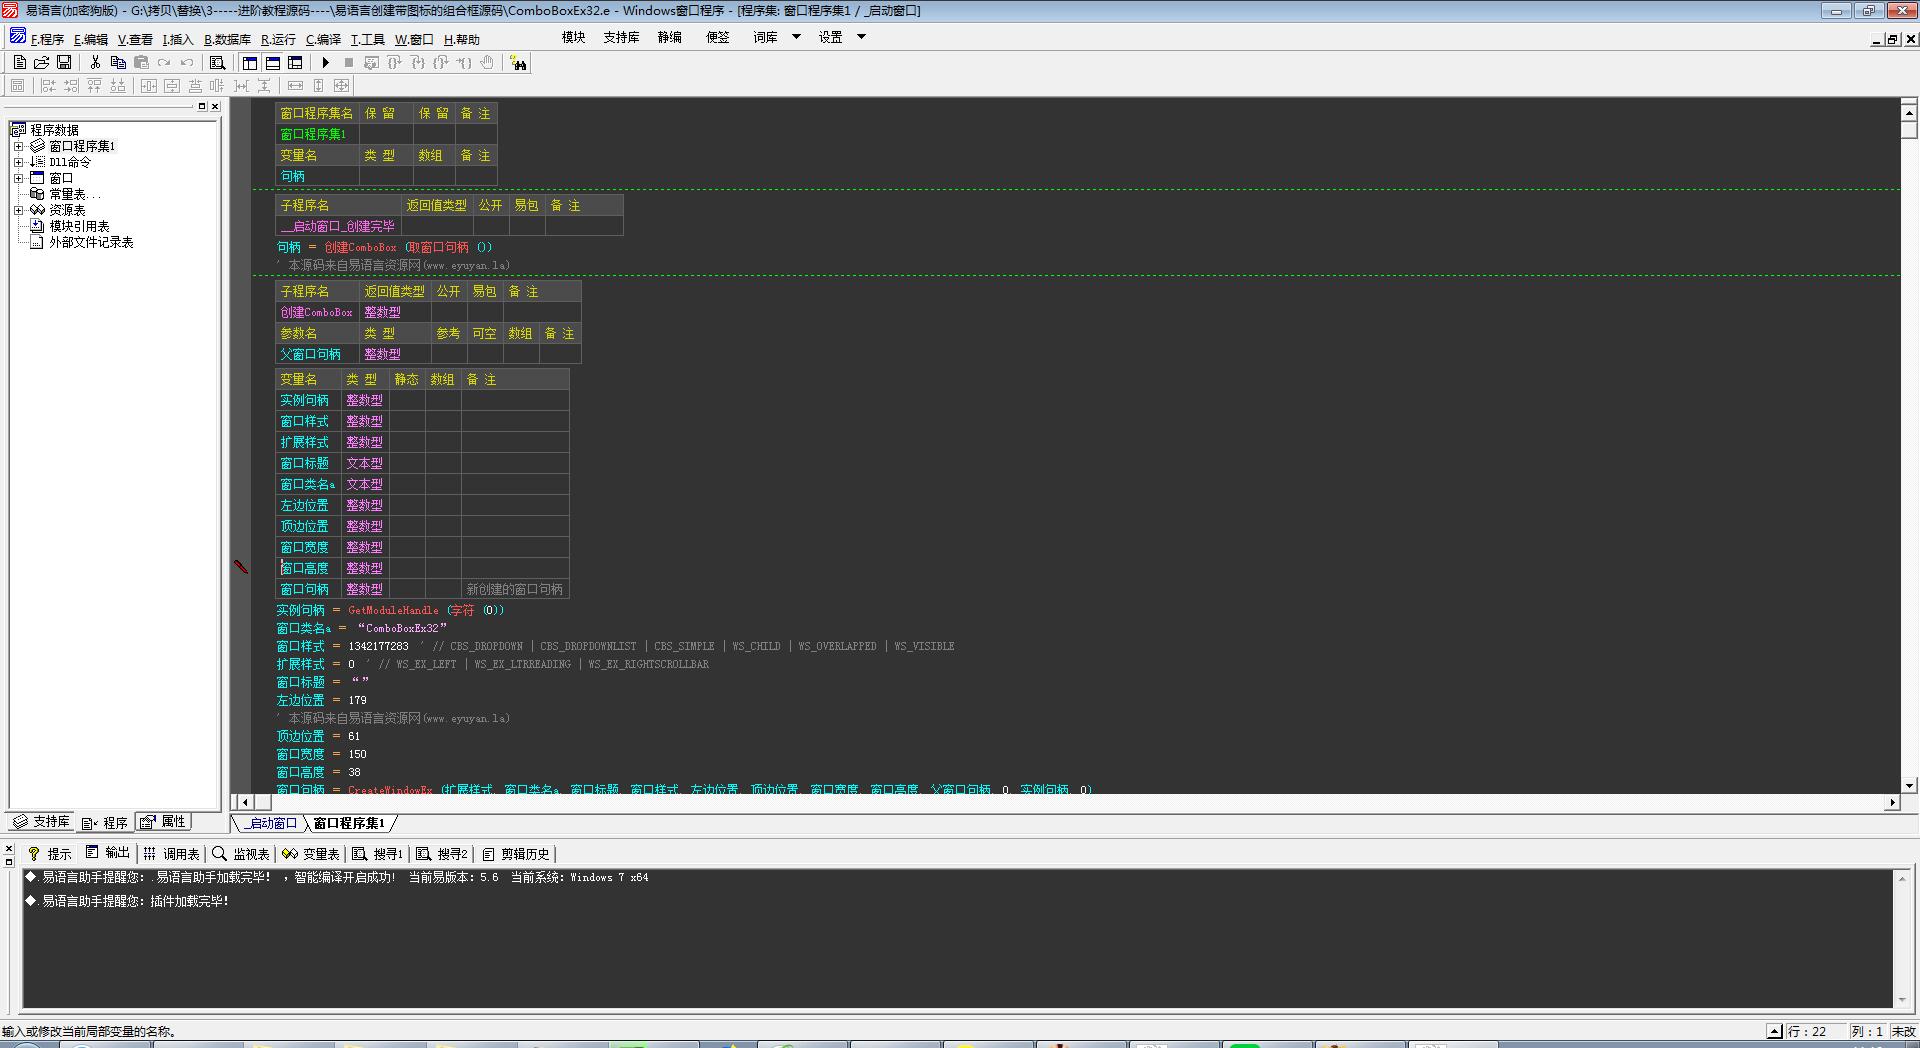Switch to the _启动窗口 tab
Image resolution: width=1920 pixels, height=1048 pixels.
click(272, 823)
